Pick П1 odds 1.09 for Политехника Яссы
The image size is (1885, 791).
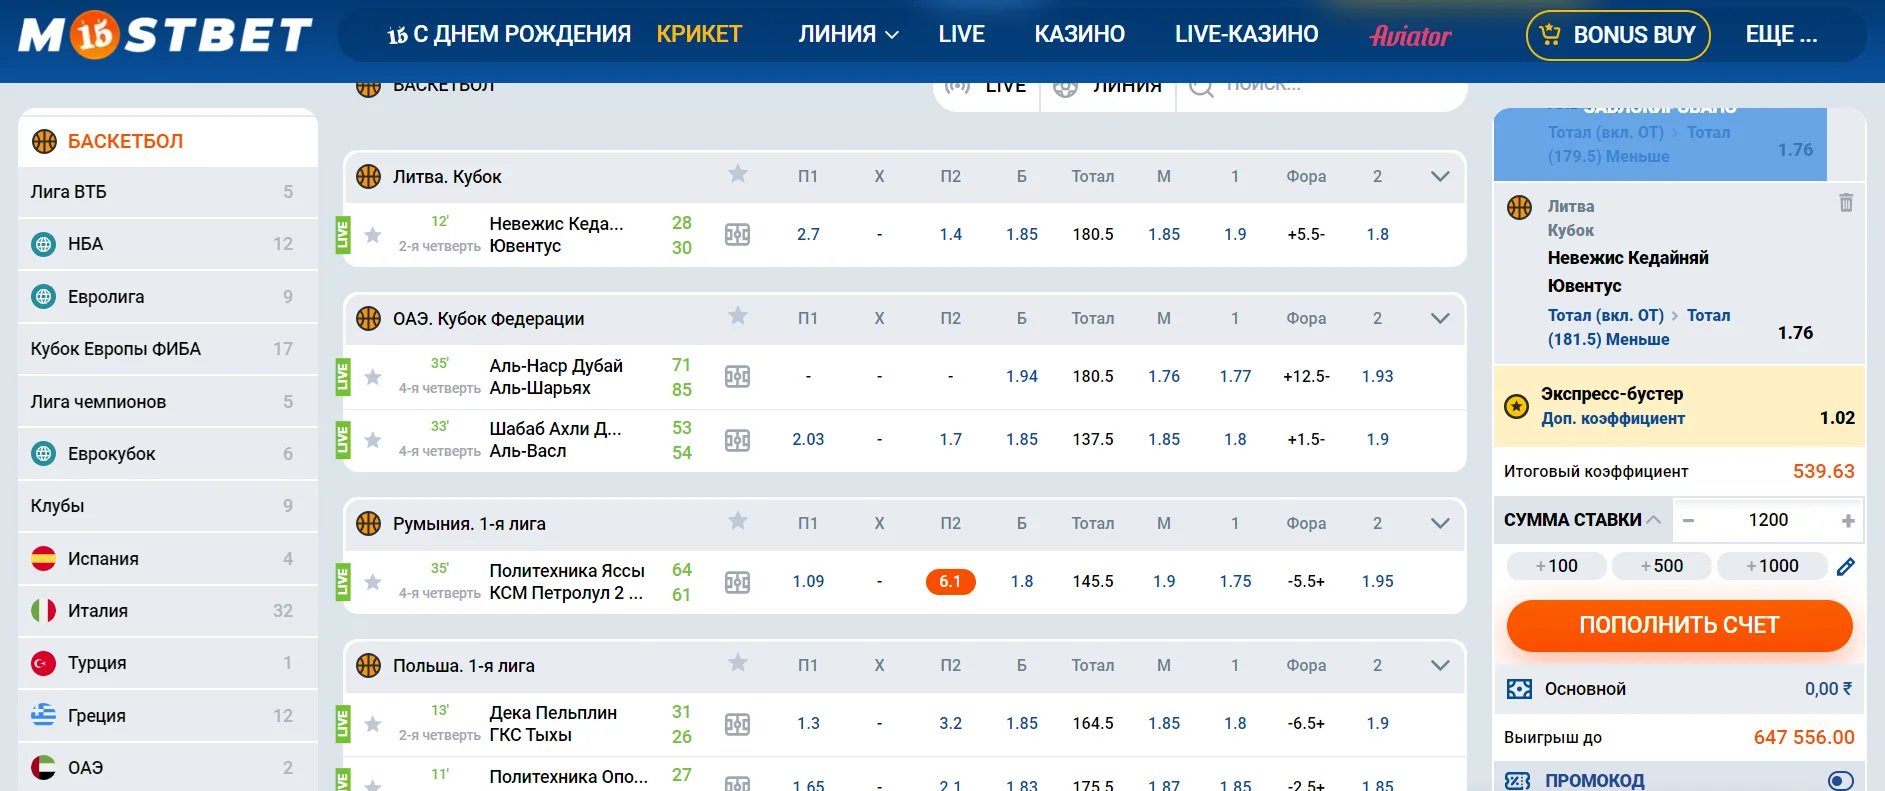808,582
